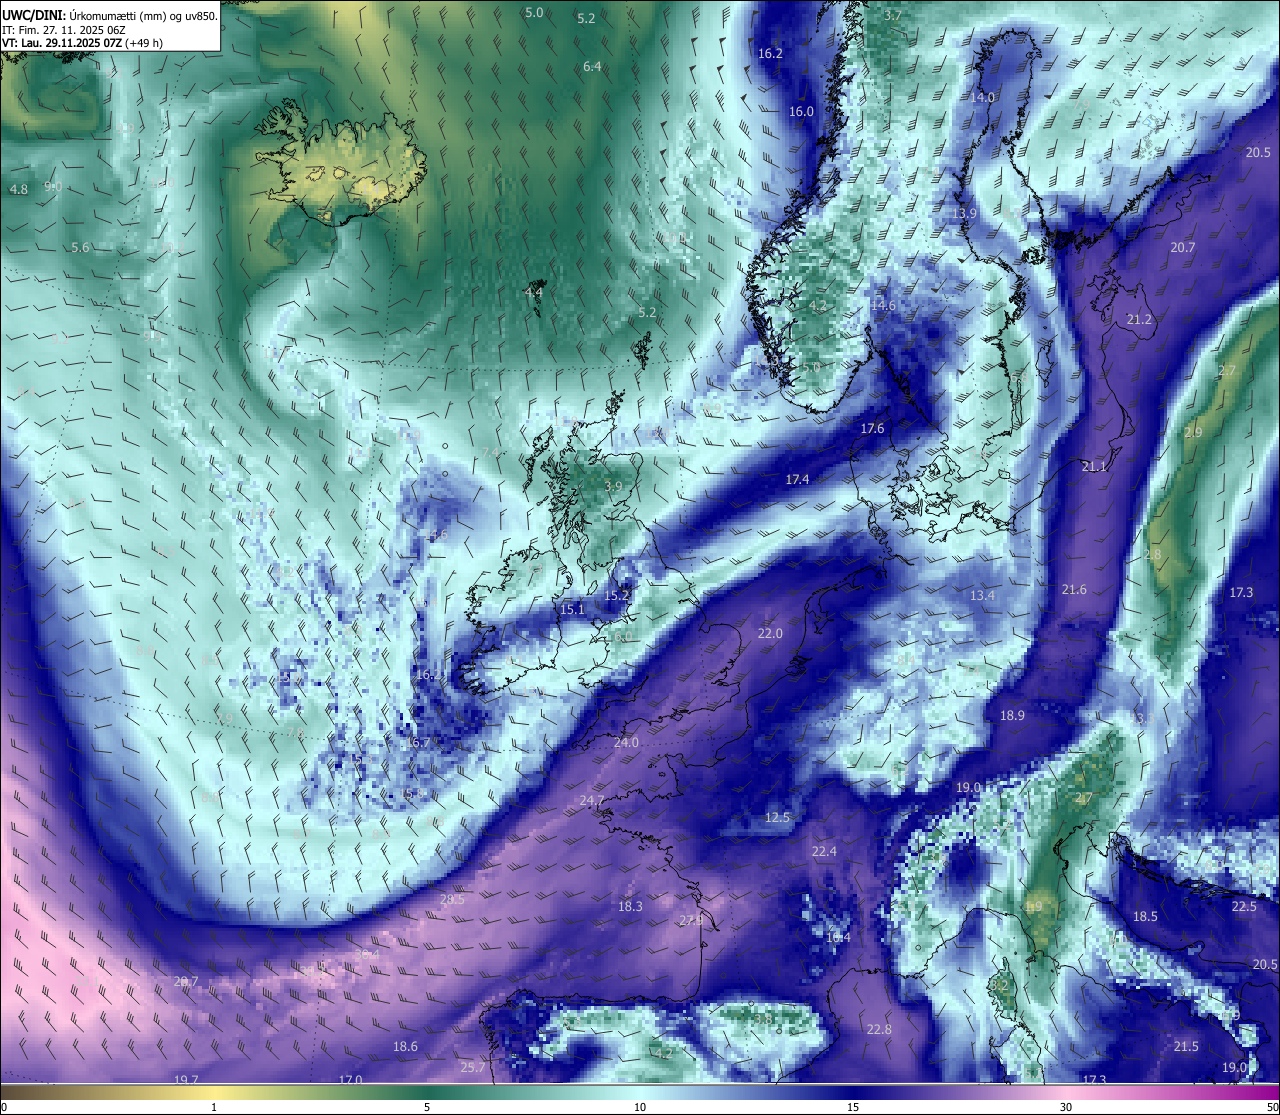Screen dimensions: 1280x1115
Task: Click the map value 22.4
Action: (824, 852)
